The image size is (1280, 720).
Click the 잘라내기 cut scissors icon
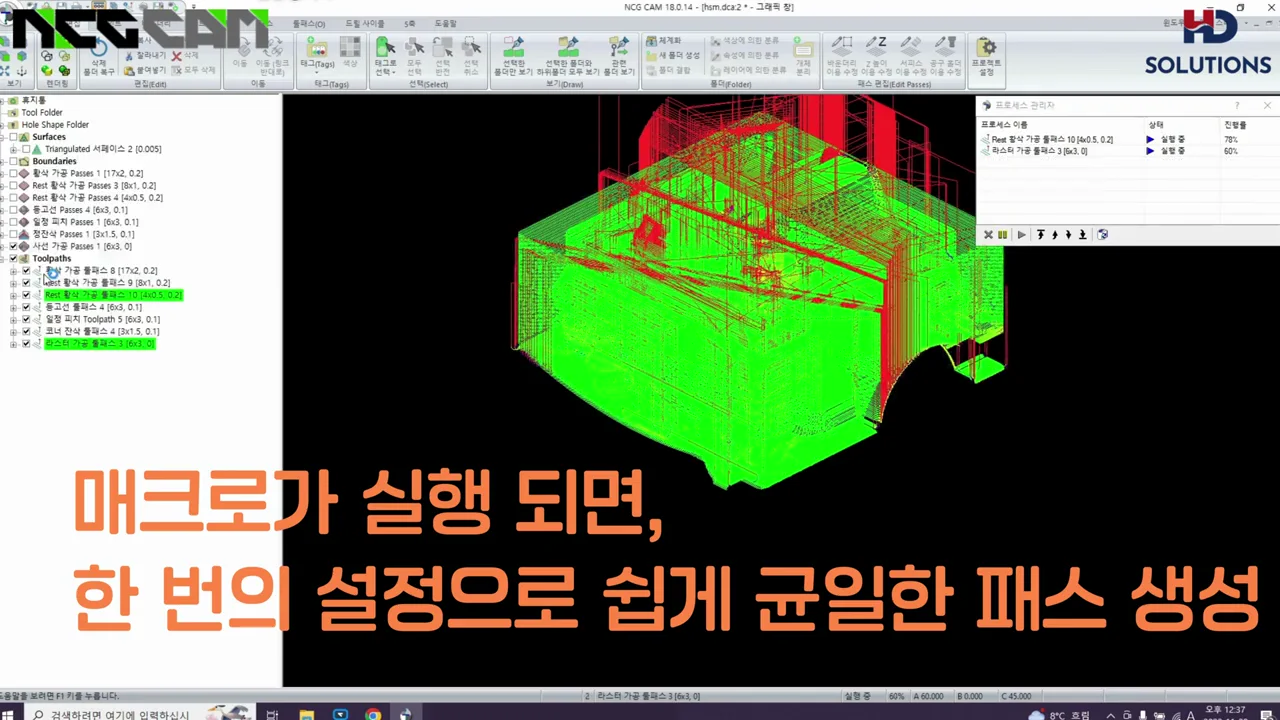pyautogui.click(x=129, y=56)
